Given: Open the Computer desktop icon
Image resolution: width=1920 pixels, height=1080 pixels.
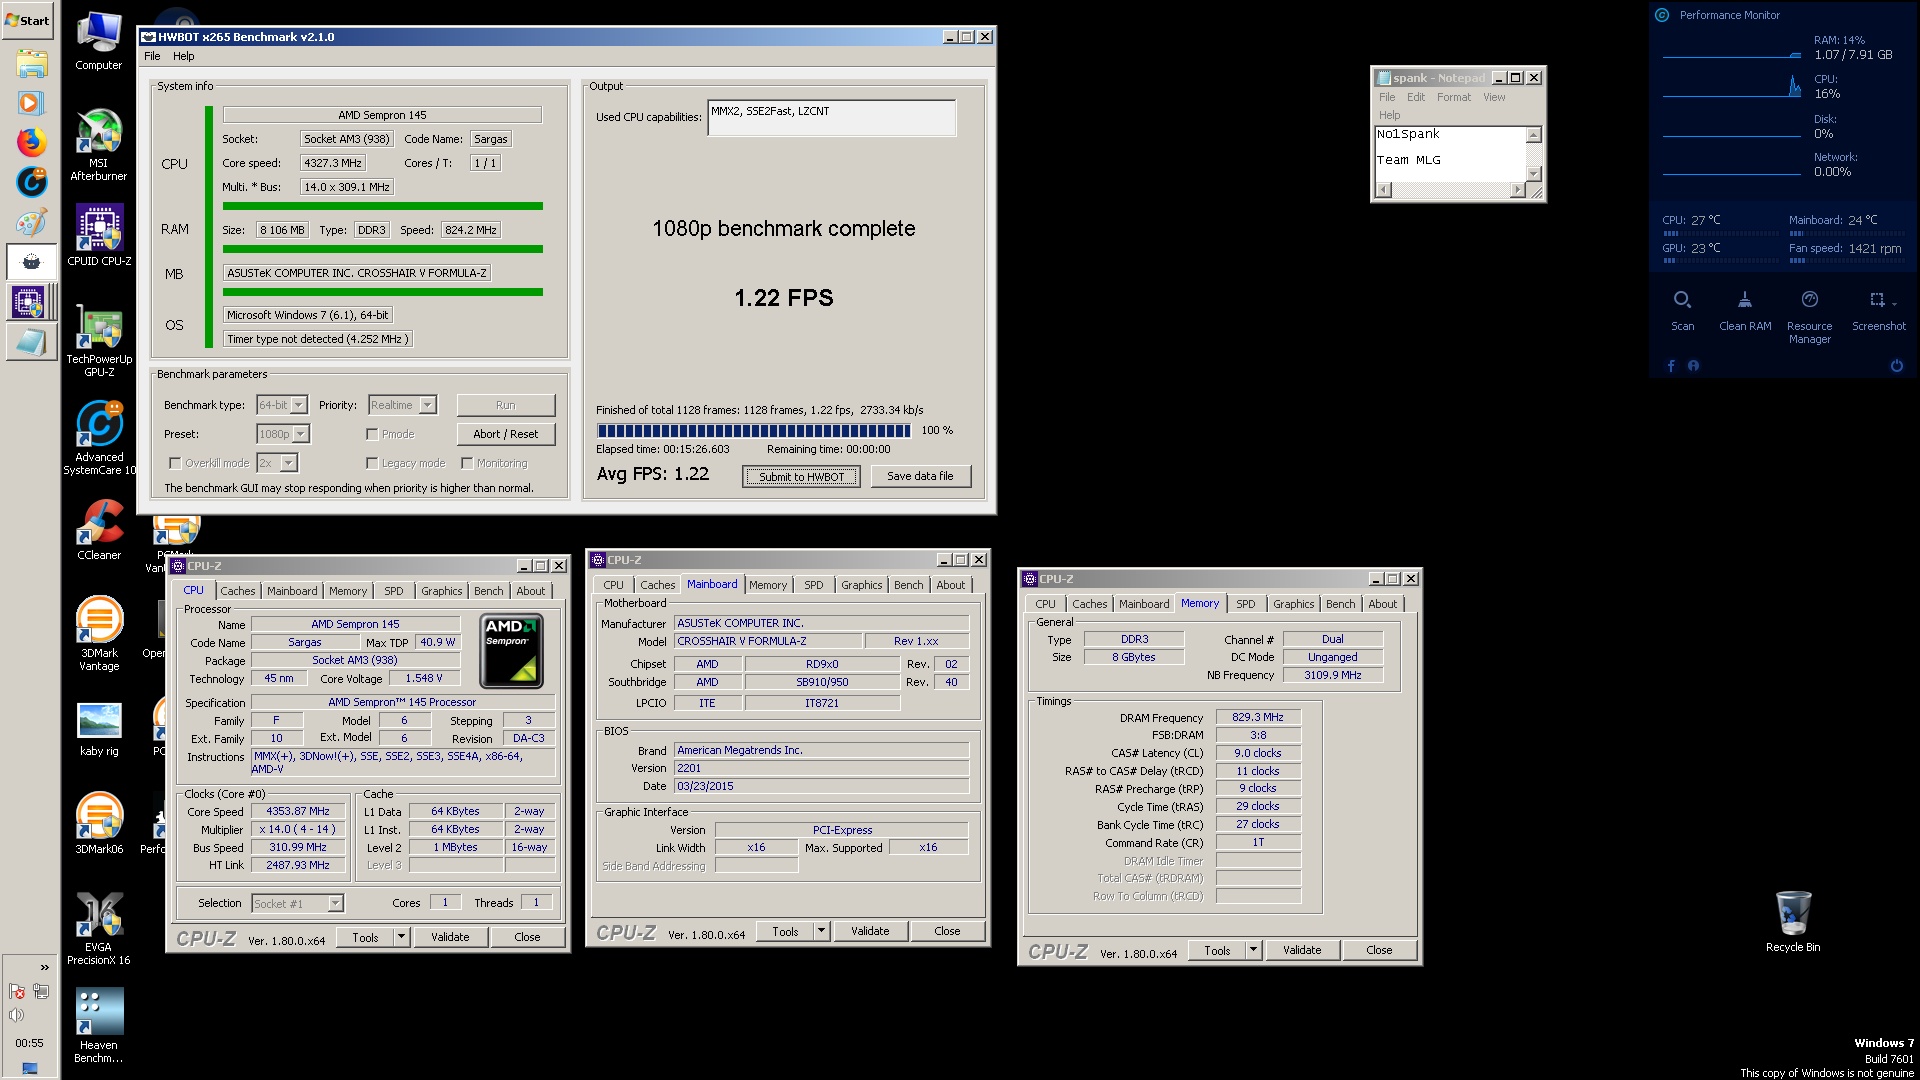Looking at the screenshot, I should [99, 42].
